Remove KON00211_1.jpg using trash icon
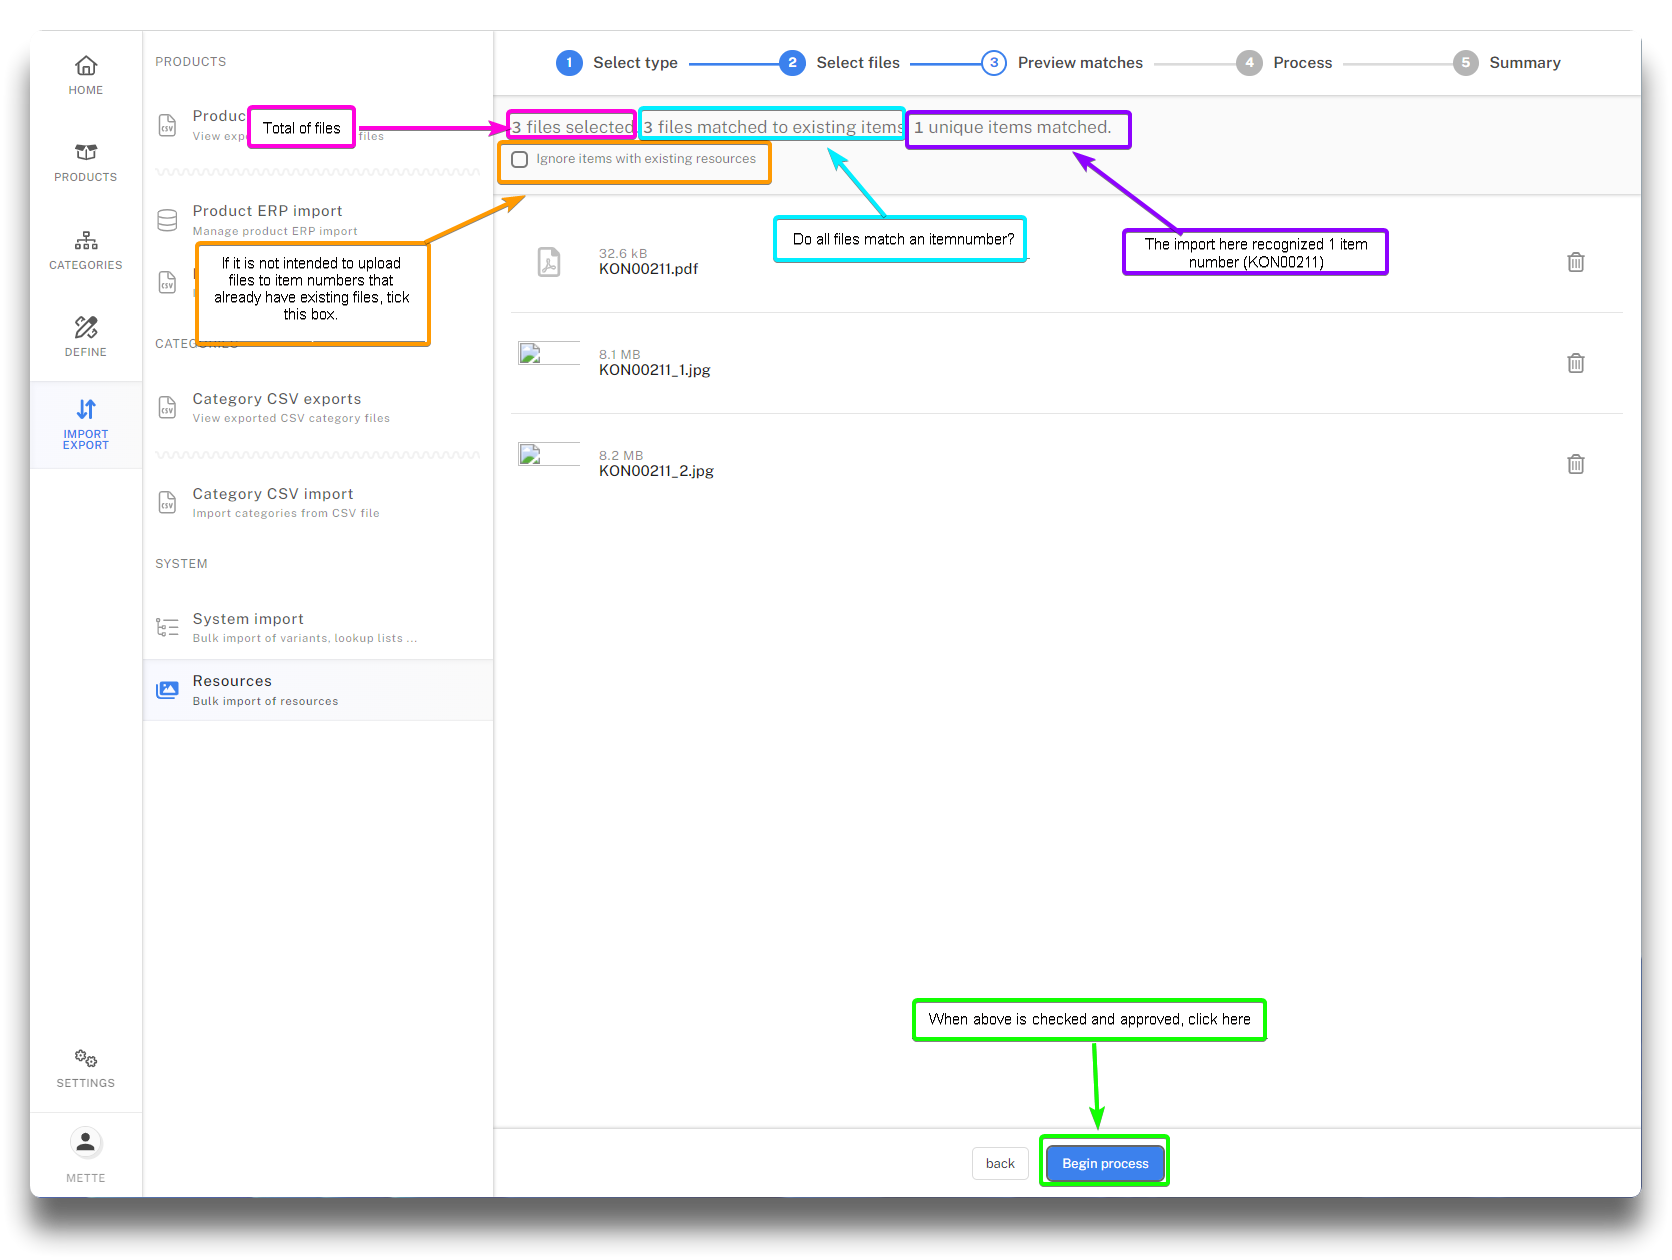 coord(1575,363)
